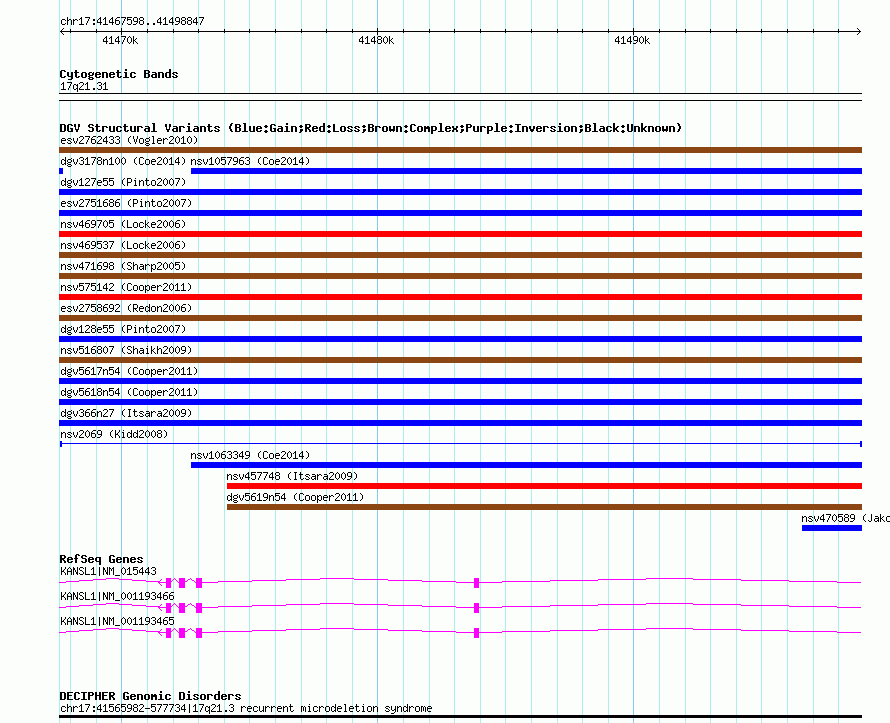Click the short nsv470589 blue bar

(x=831, y=528)
